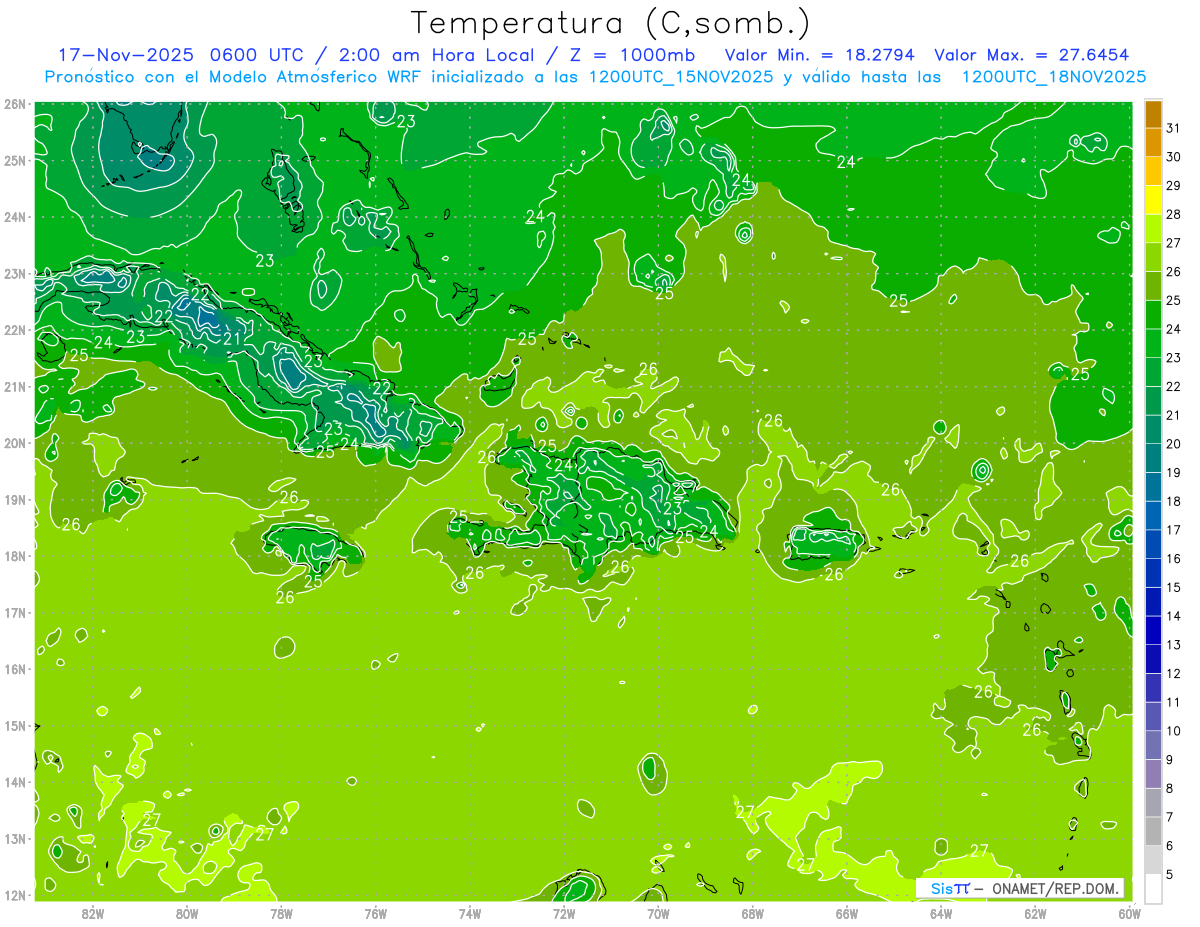This screenshot has width=1200, height=927.
Task: Click the color legend label "16"
Action: click(1174, 559)
